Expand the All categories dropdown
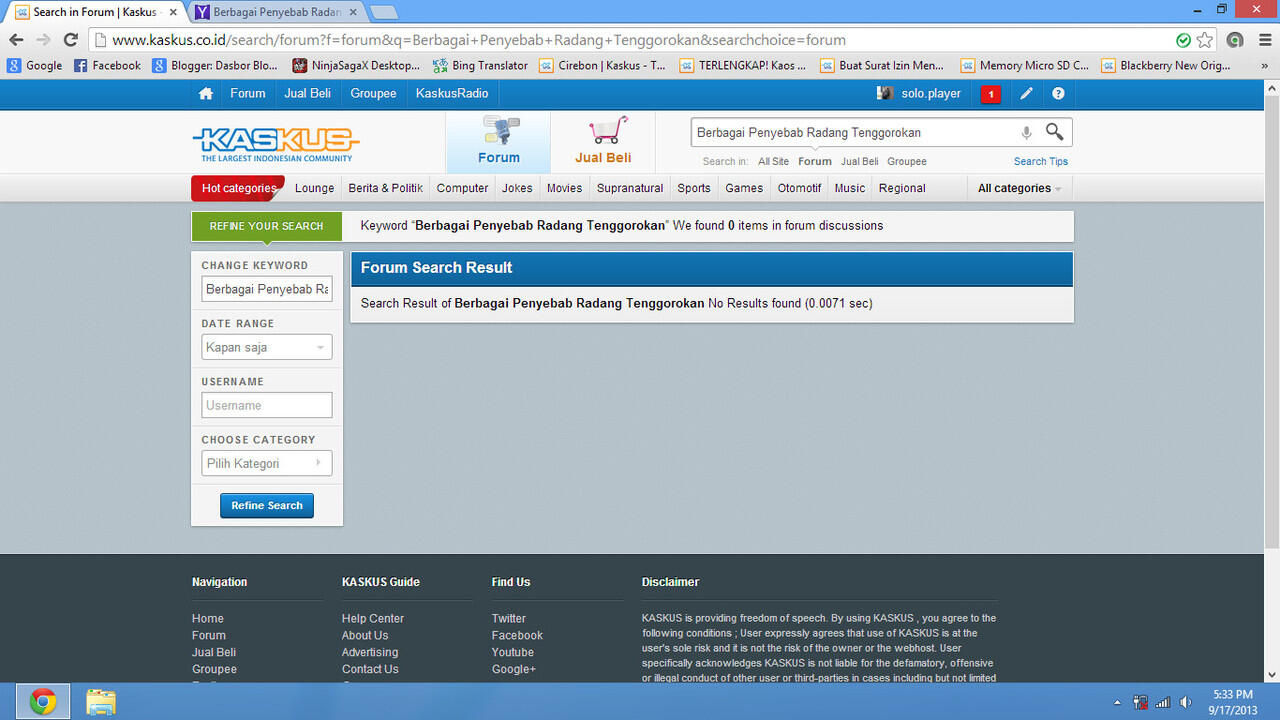This screenshot has height=720, width=1280. click(x=1019, y=188)
